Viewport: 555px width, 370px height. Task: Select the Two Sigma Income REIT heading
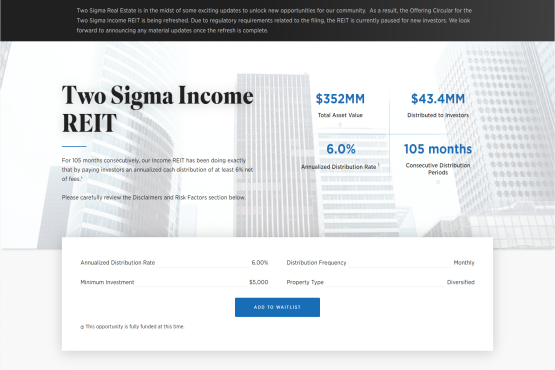tap(158, 109)
